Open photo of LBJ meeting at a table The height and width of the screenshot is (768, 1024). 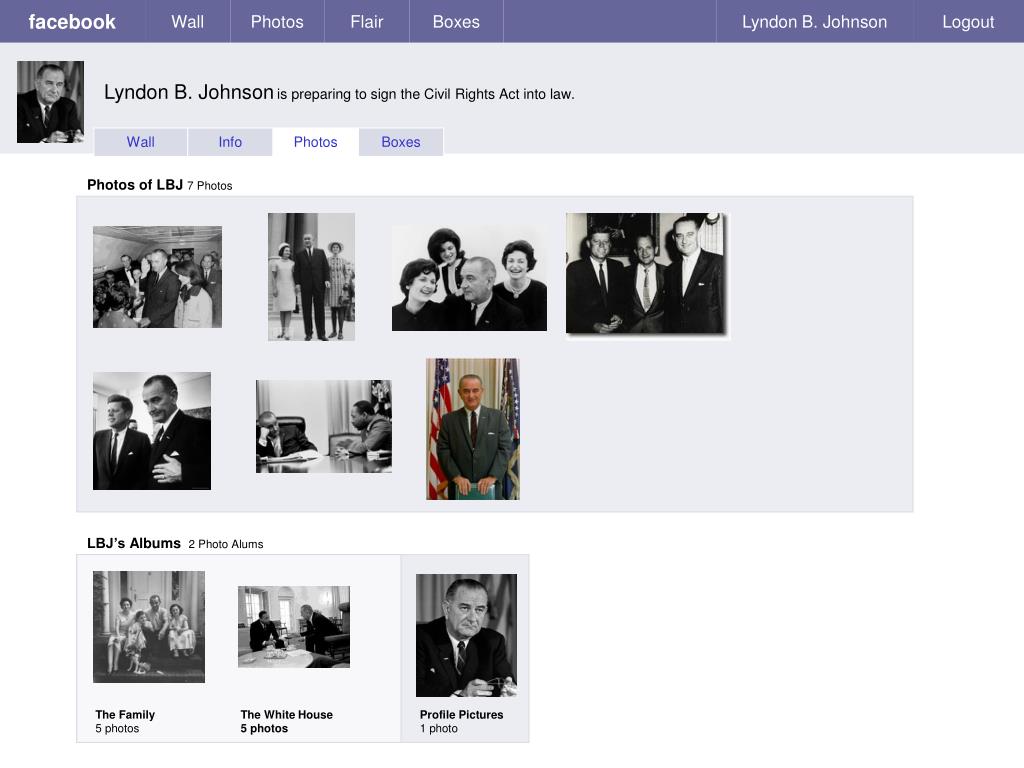[324, 426]
